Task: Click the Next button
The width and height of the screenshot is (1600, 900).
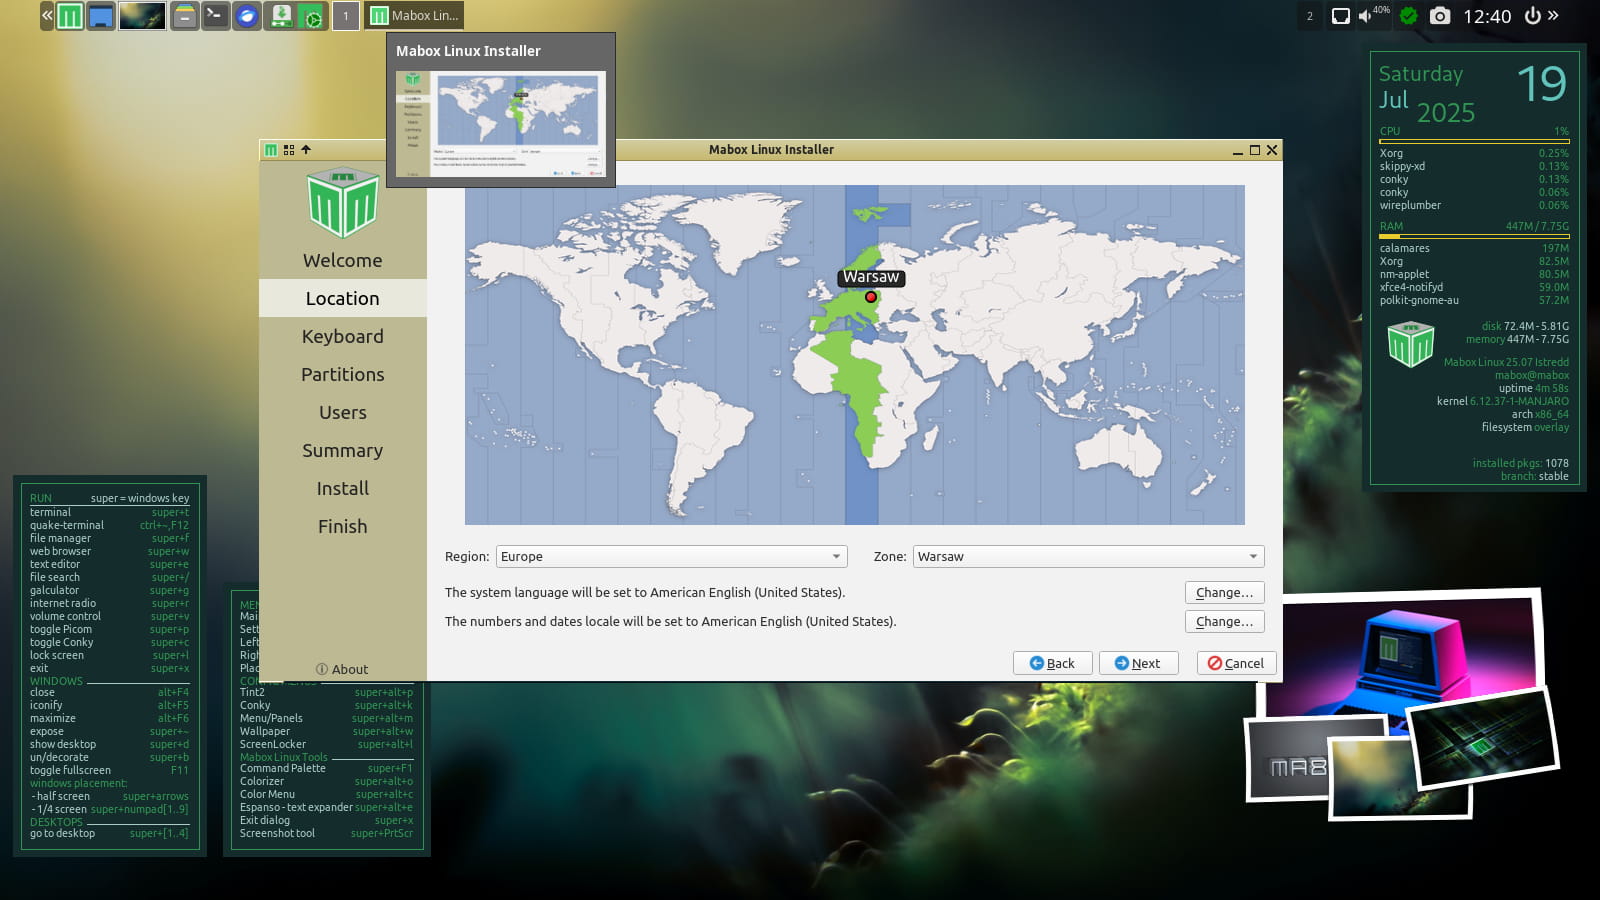Action: click(x=1138, y=663)
